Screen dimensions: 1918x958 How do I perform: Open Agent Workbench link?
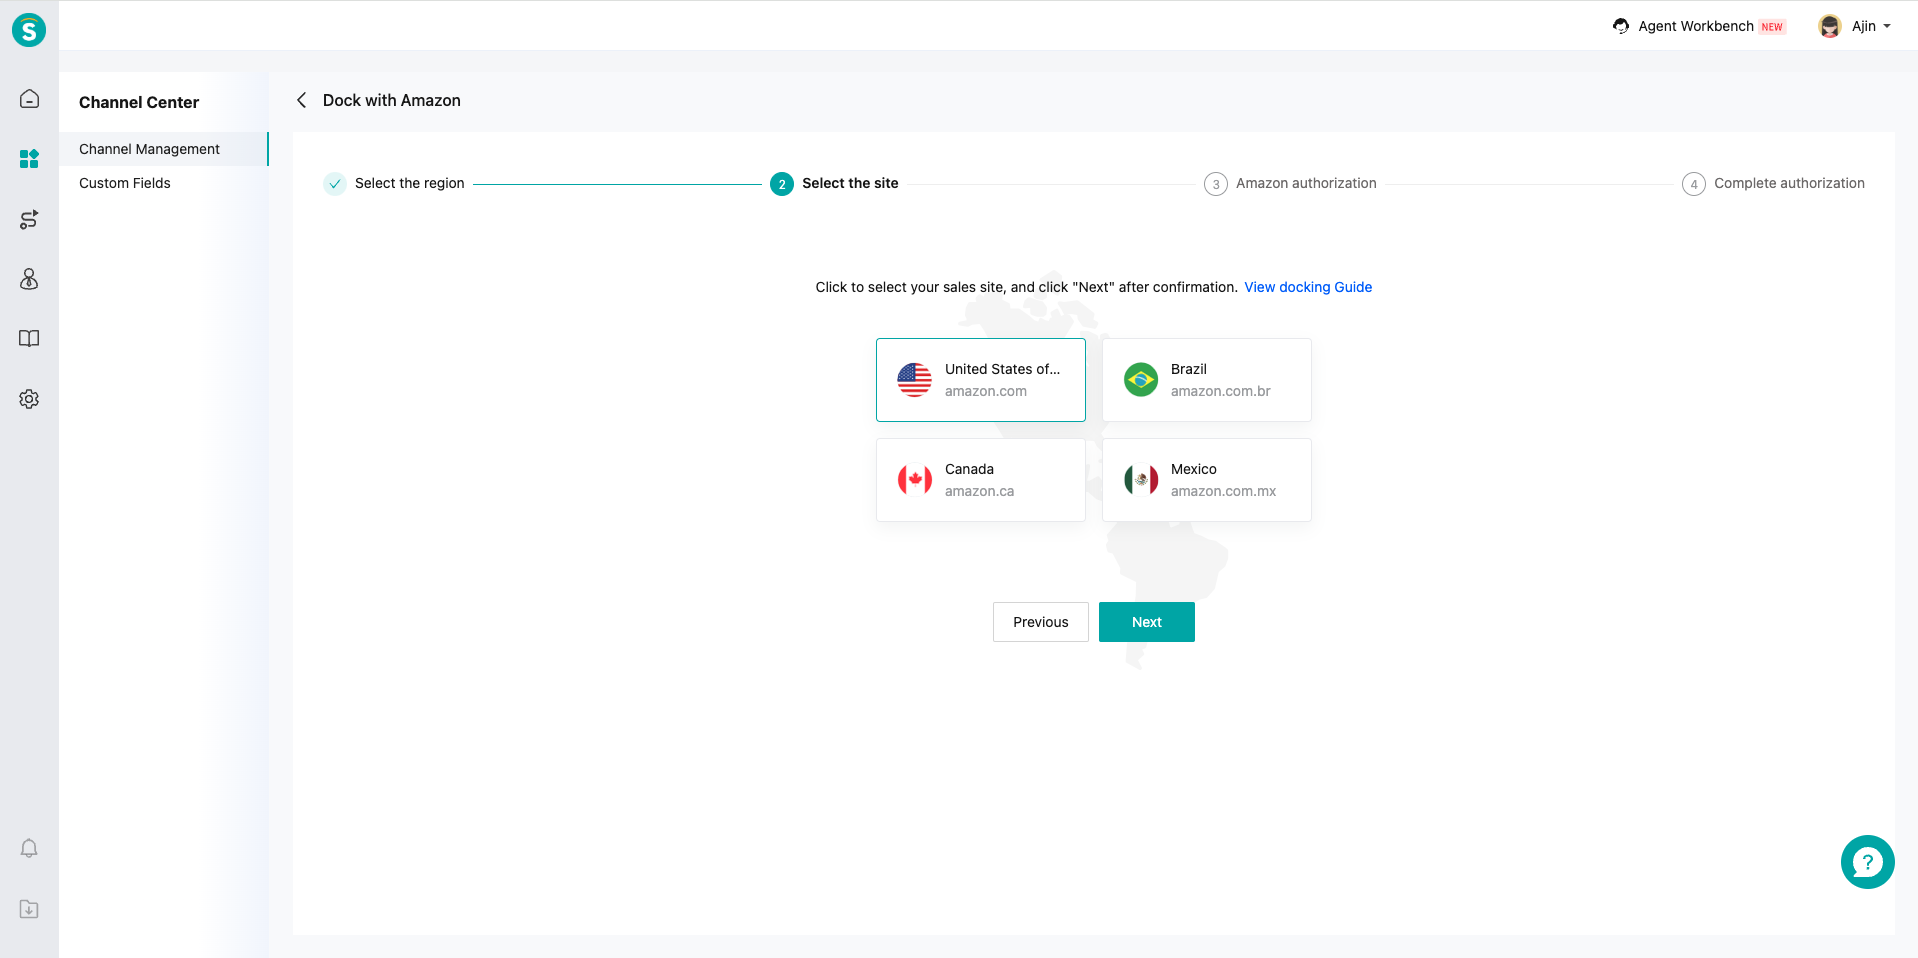click(x=1696, y=26)
